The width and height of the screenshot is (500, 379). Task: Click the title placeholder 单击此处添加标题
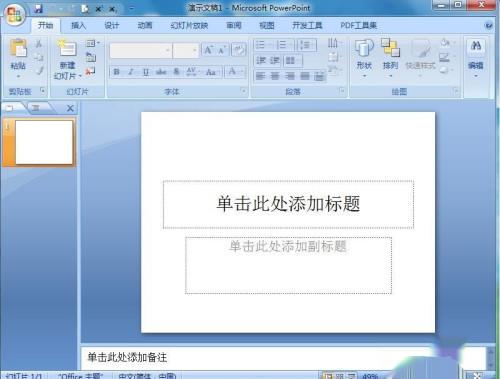[288, 204]
